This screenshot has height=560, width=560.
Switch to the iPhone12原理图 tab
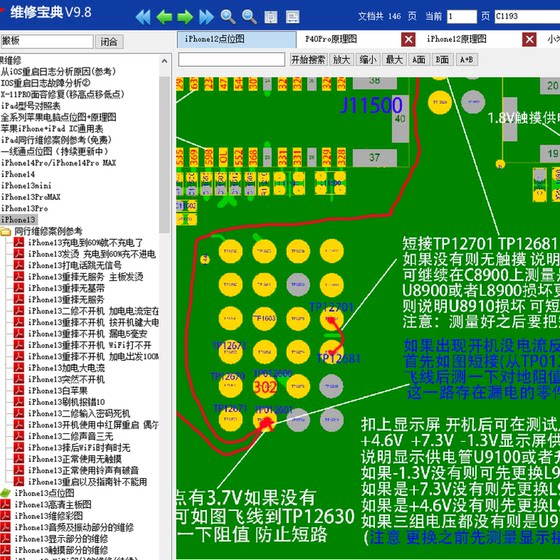[x=457, y=39]
